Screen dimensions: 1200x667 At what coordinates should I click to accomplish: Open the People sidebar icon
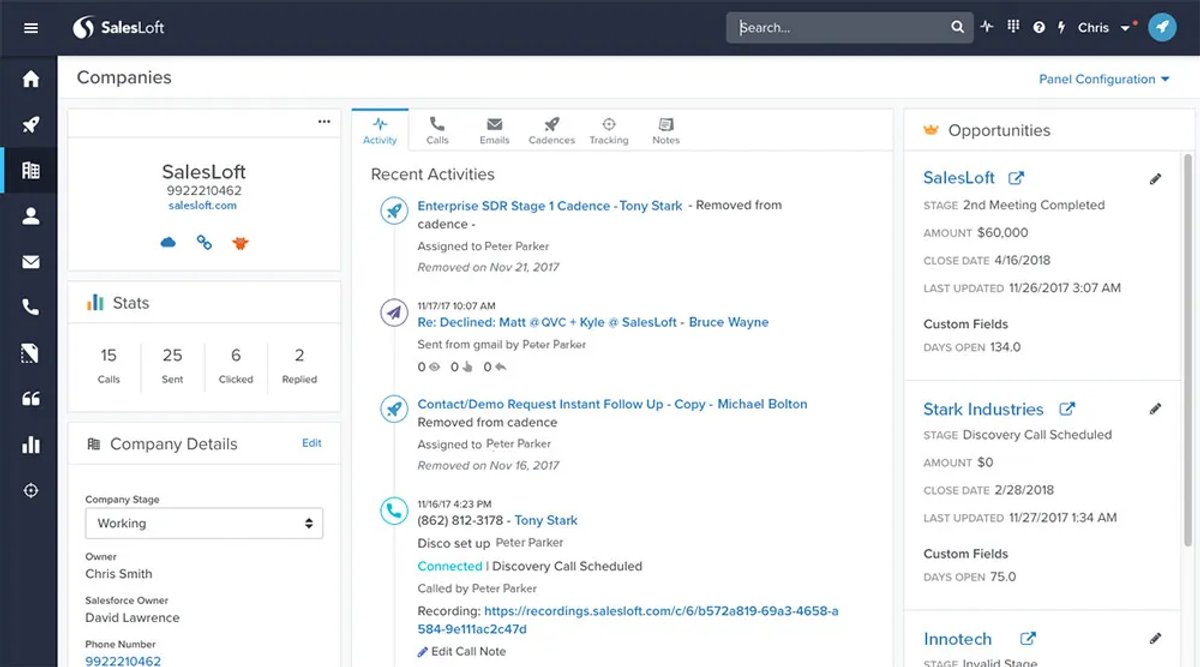pos(31,216)
